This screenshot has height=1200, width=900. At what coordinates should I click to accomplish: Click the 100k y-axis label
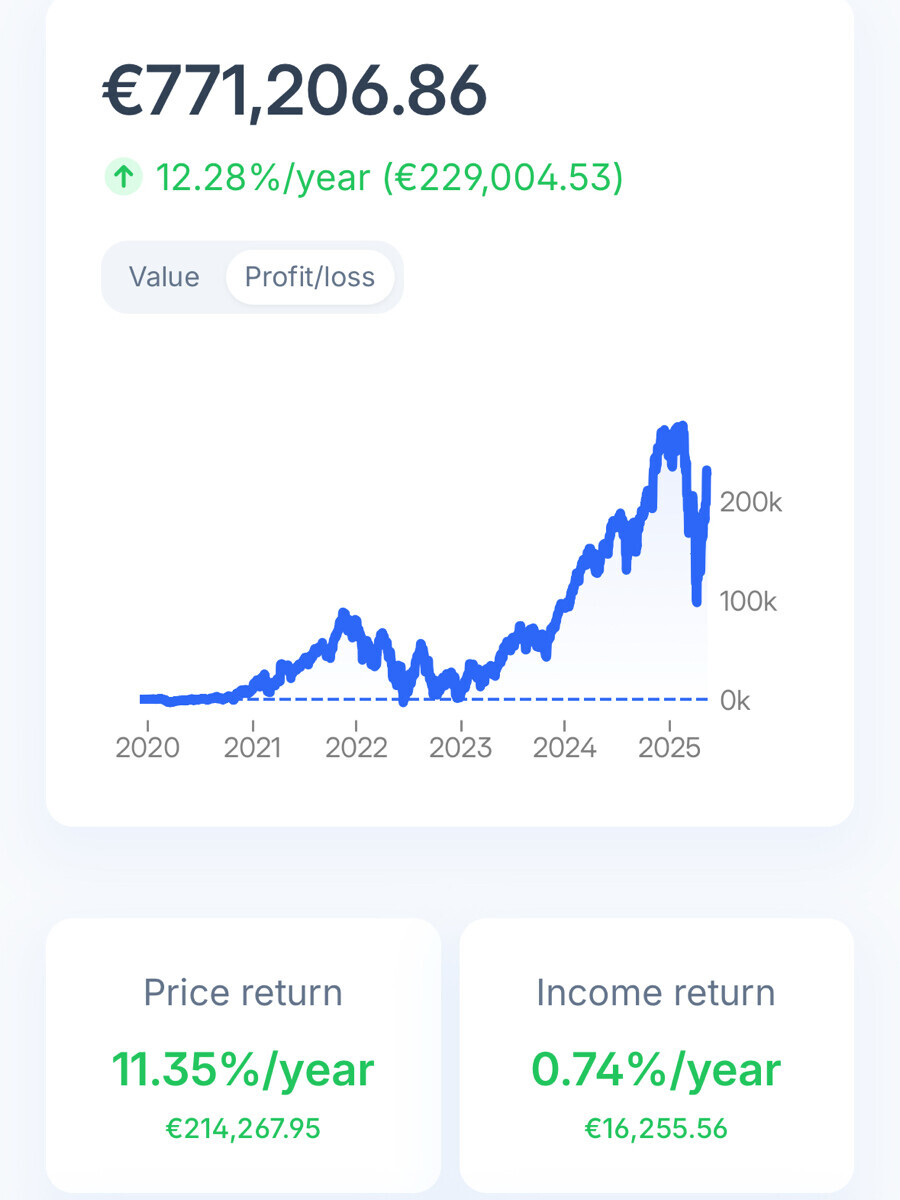(749, 602)
